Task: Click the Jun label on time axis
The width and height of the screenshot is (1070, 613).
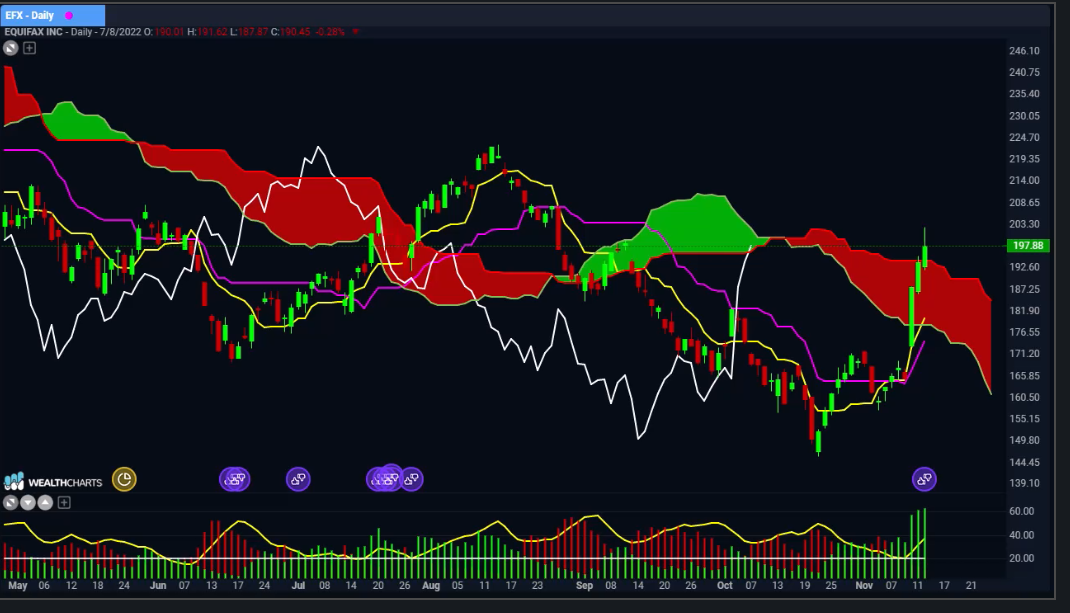Action: (x=158, y=586)
